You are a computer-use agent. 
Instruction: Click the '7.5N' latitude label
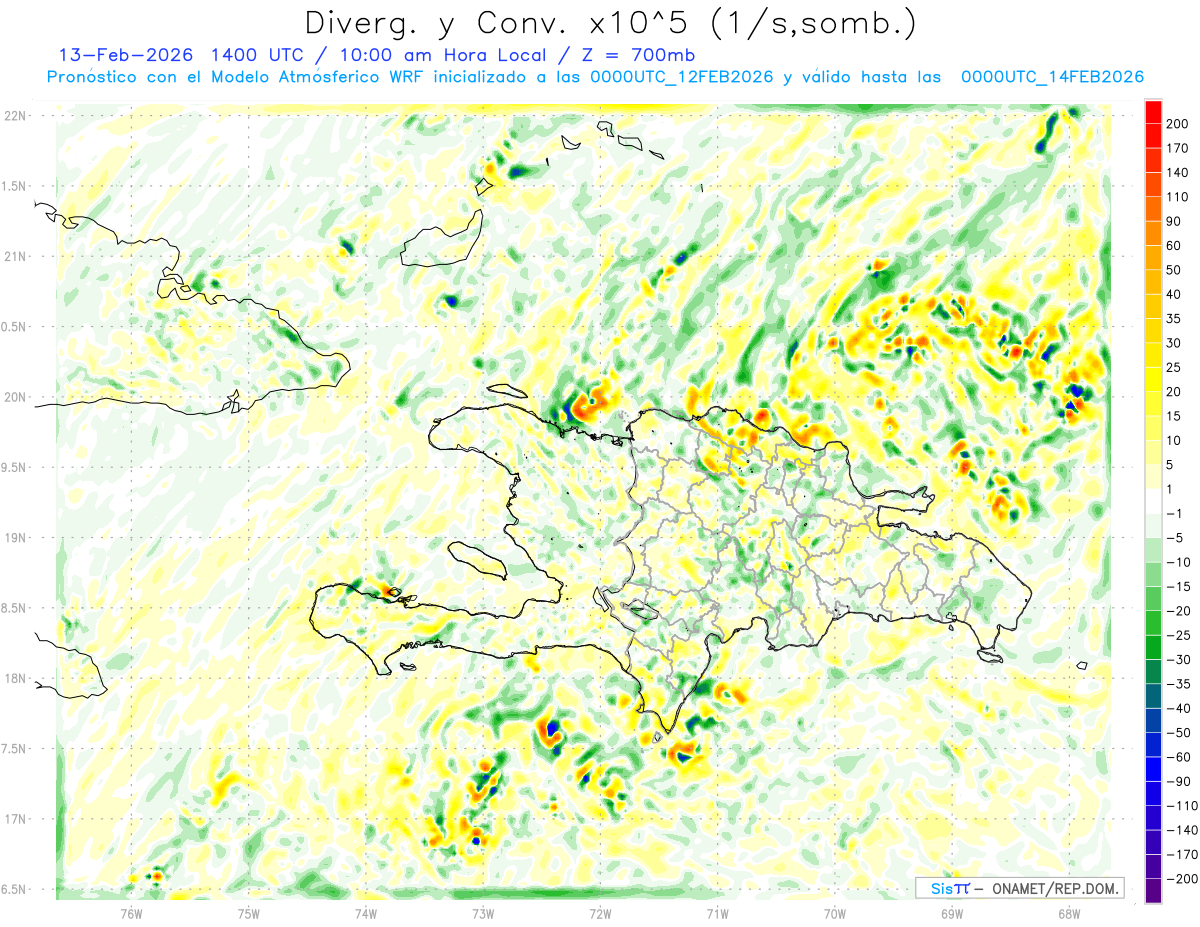point(15,749)
